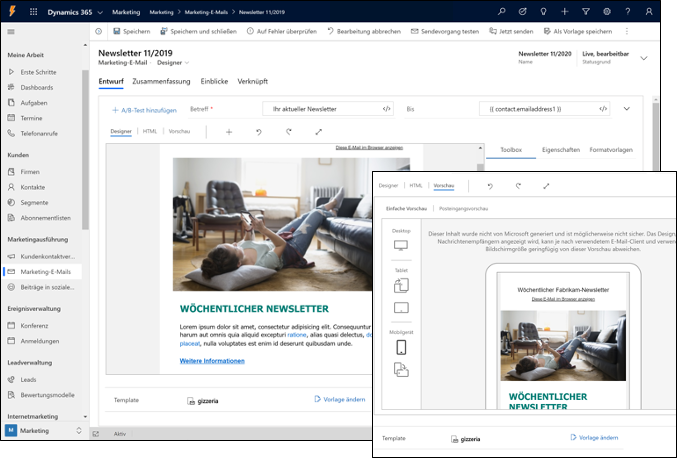Open the settings gear icon
This screenshot has width=683, height=462.
(607, 12)
